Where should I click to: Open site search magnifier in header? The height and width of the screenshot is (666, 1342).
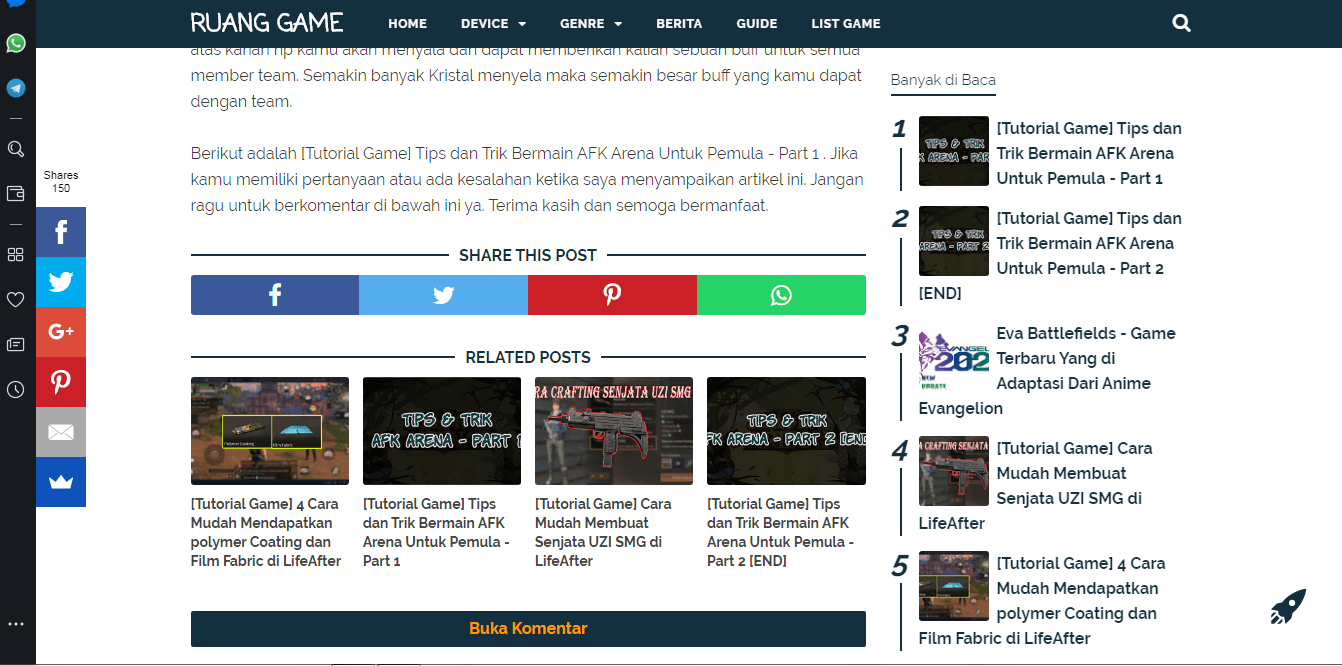(x=1181, y=23)
